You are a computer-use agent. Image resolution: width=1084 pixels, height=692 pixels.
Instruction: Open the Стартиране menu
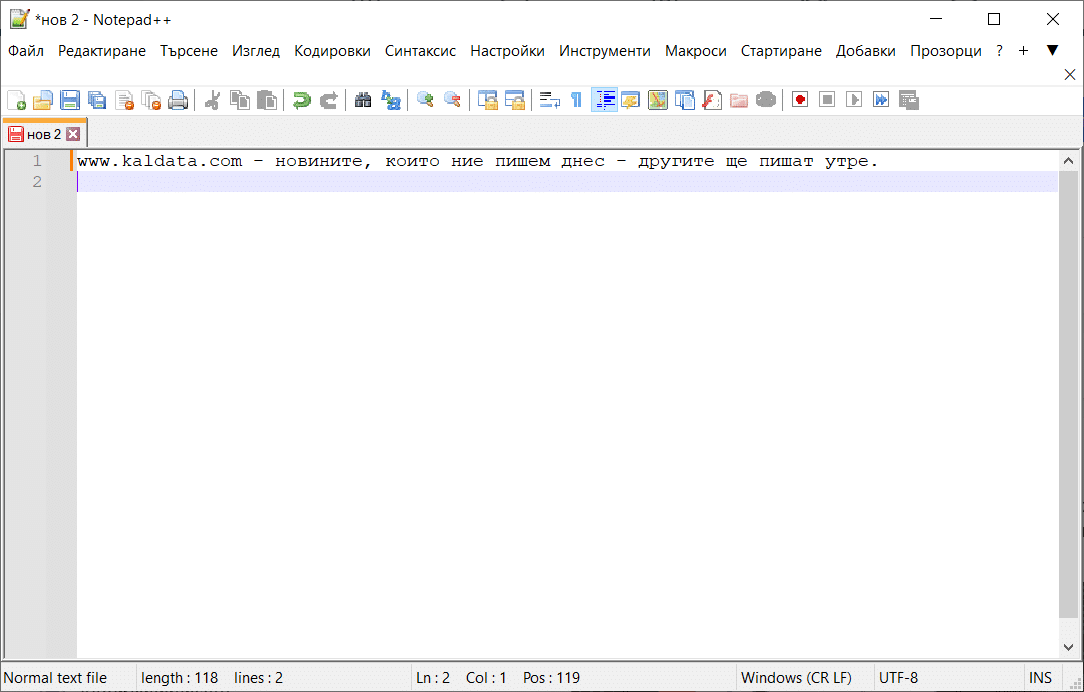[x=781, y=51]
